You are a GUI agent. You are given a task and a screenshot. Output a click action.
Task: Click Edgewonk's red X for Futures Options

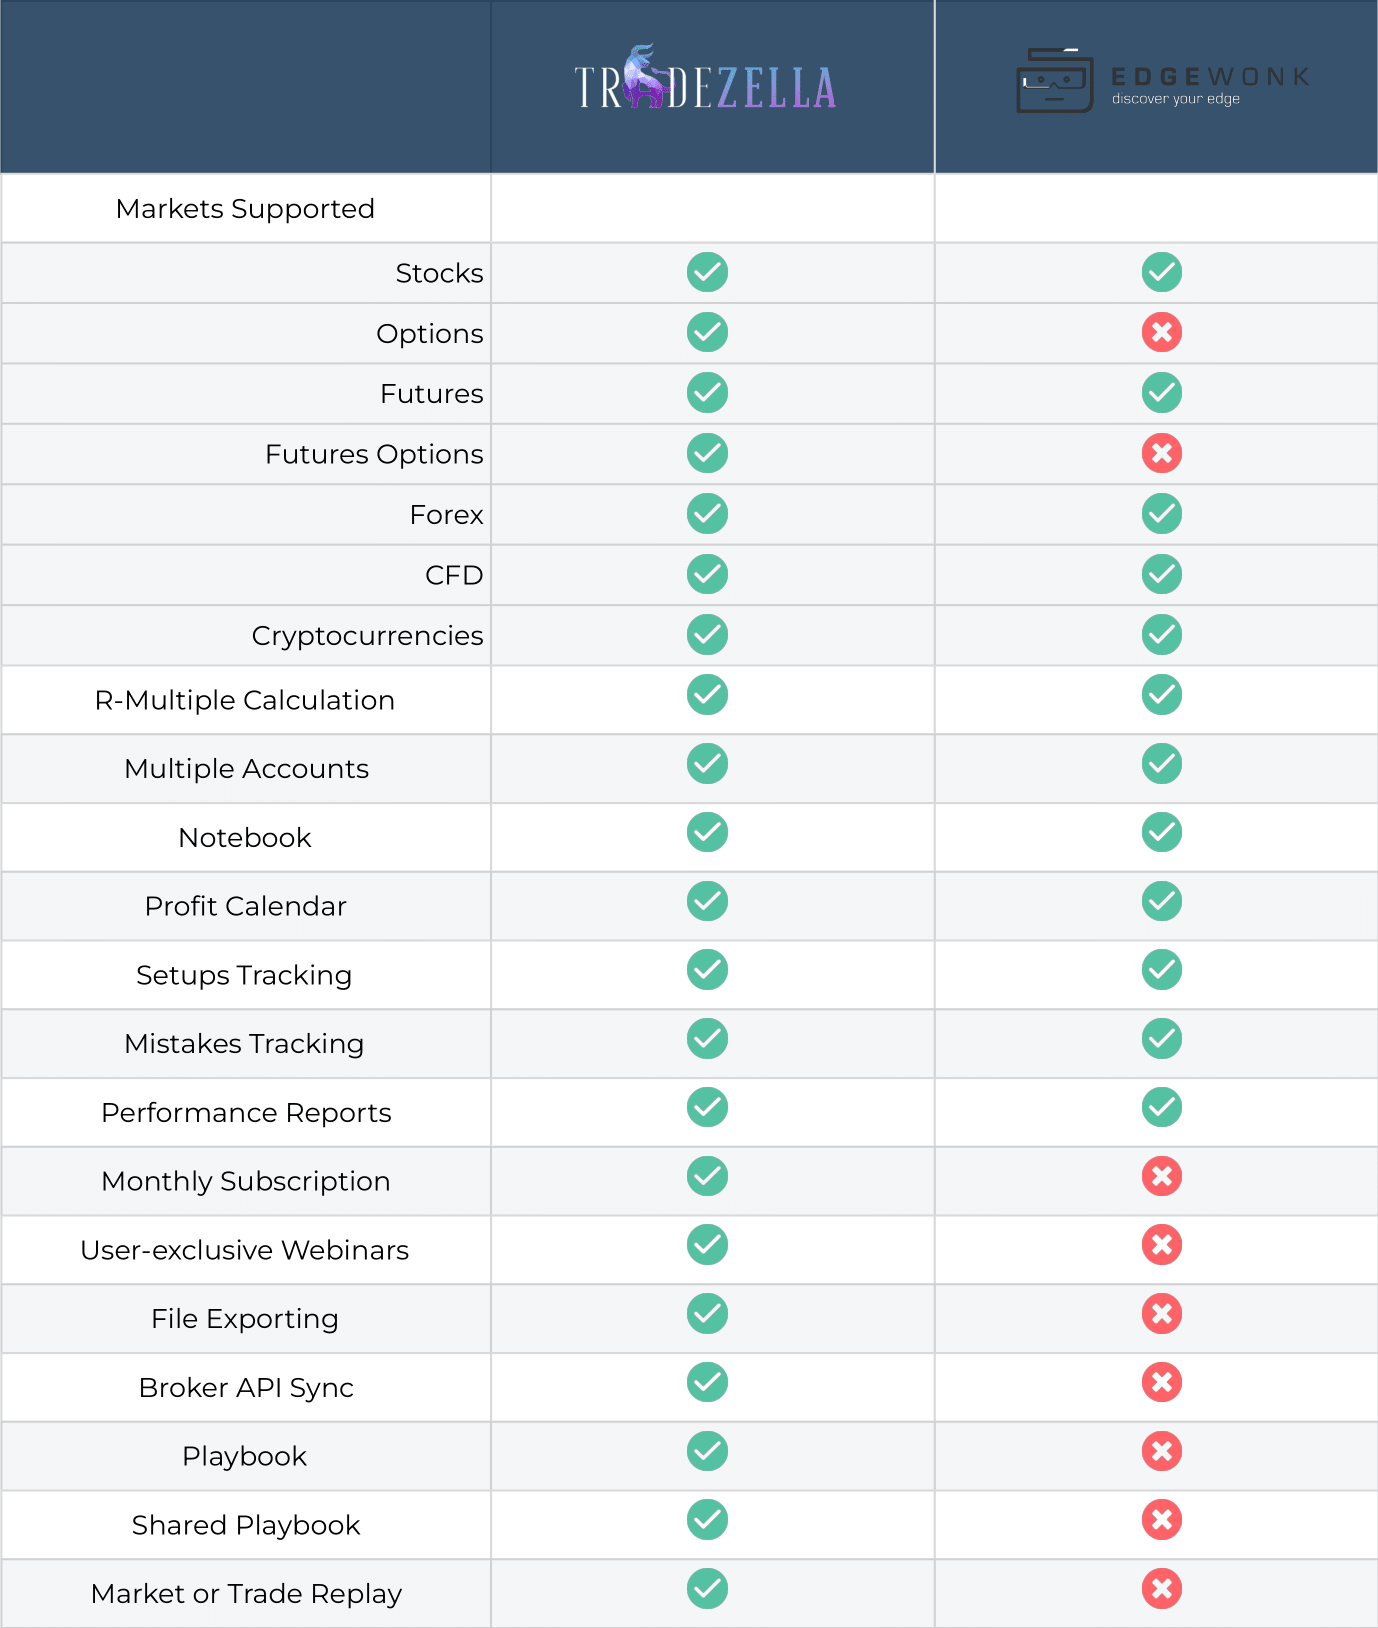click(1161, 454)
